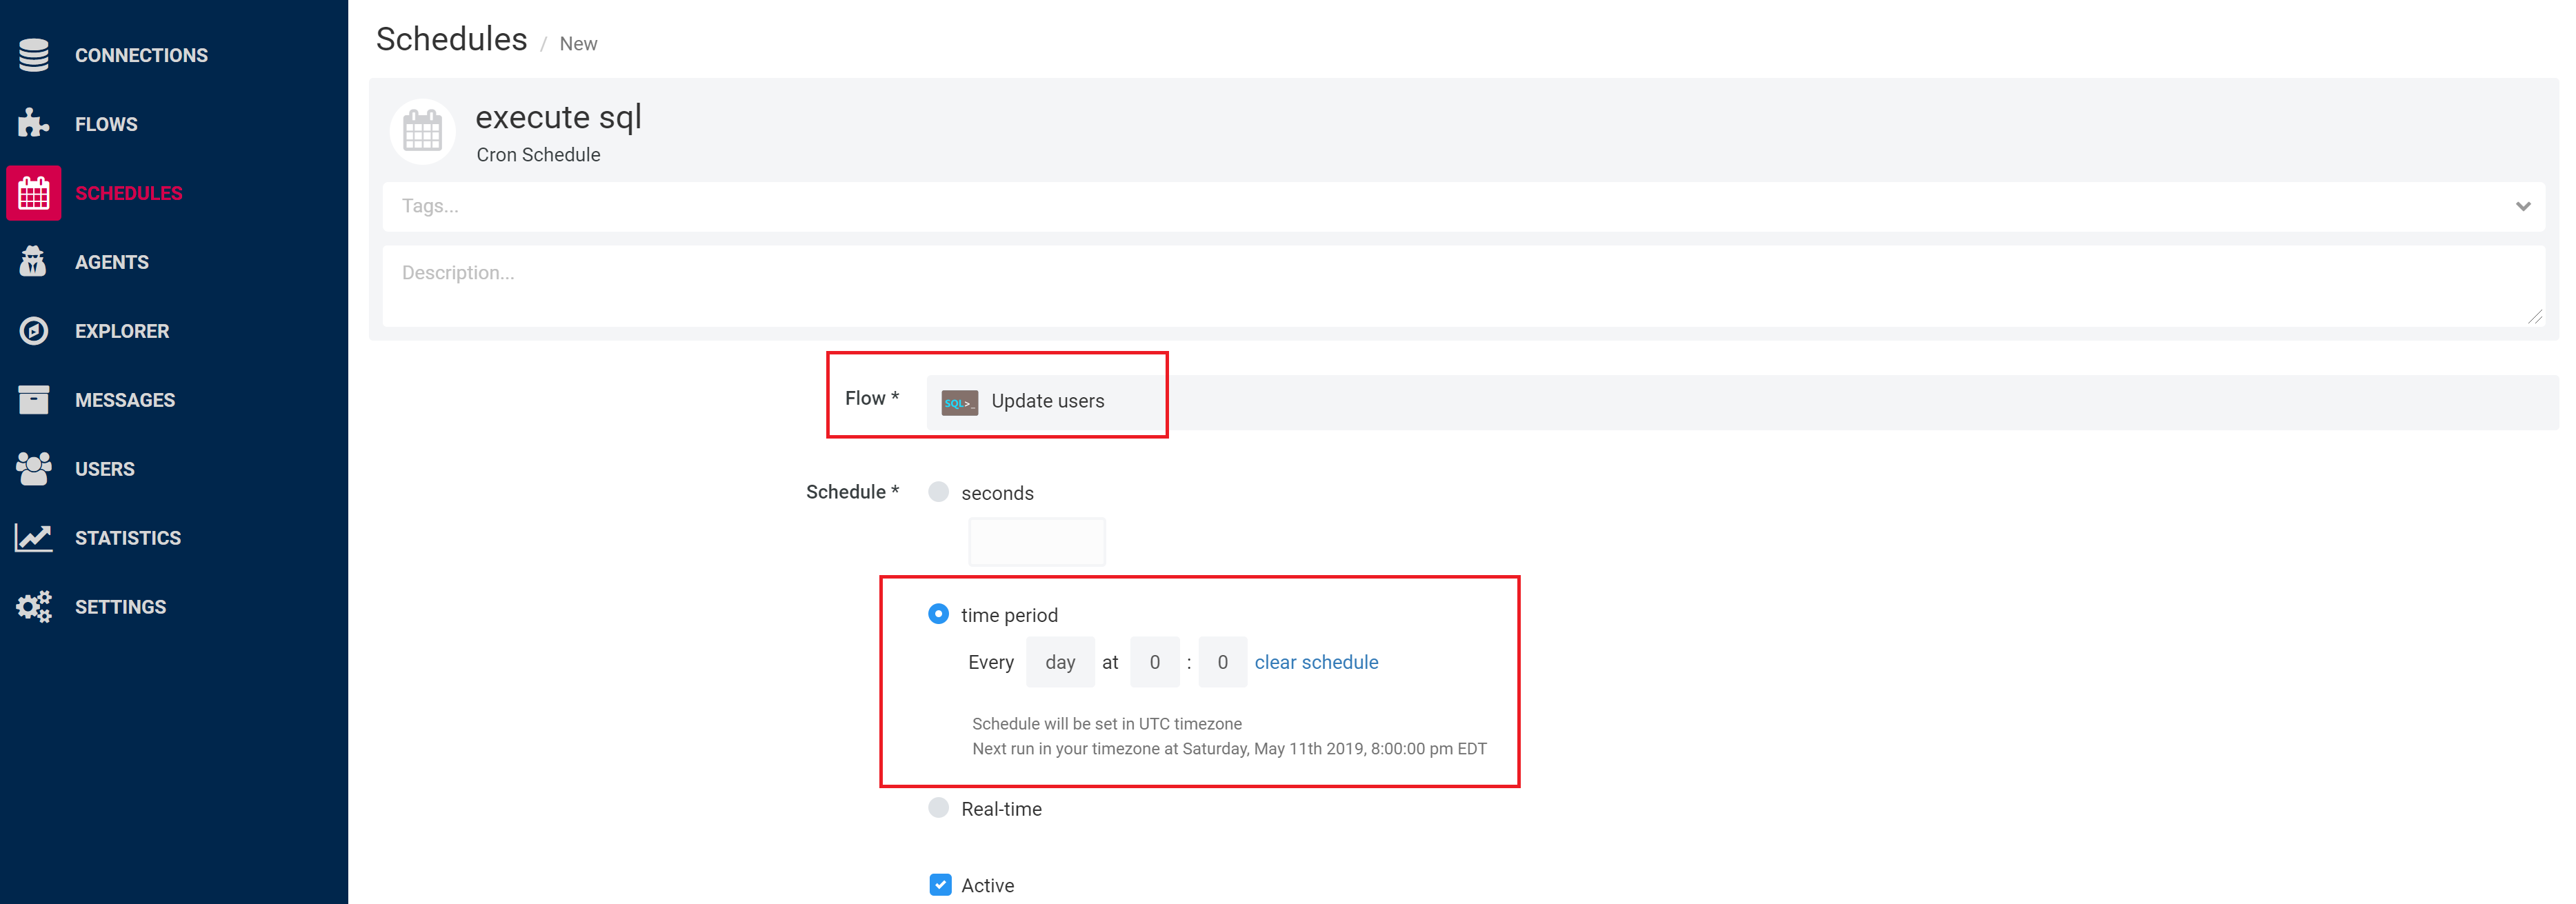
Task: Uncheck the Active checkbox
Action: pyautogui.click(x=940, y=885)
